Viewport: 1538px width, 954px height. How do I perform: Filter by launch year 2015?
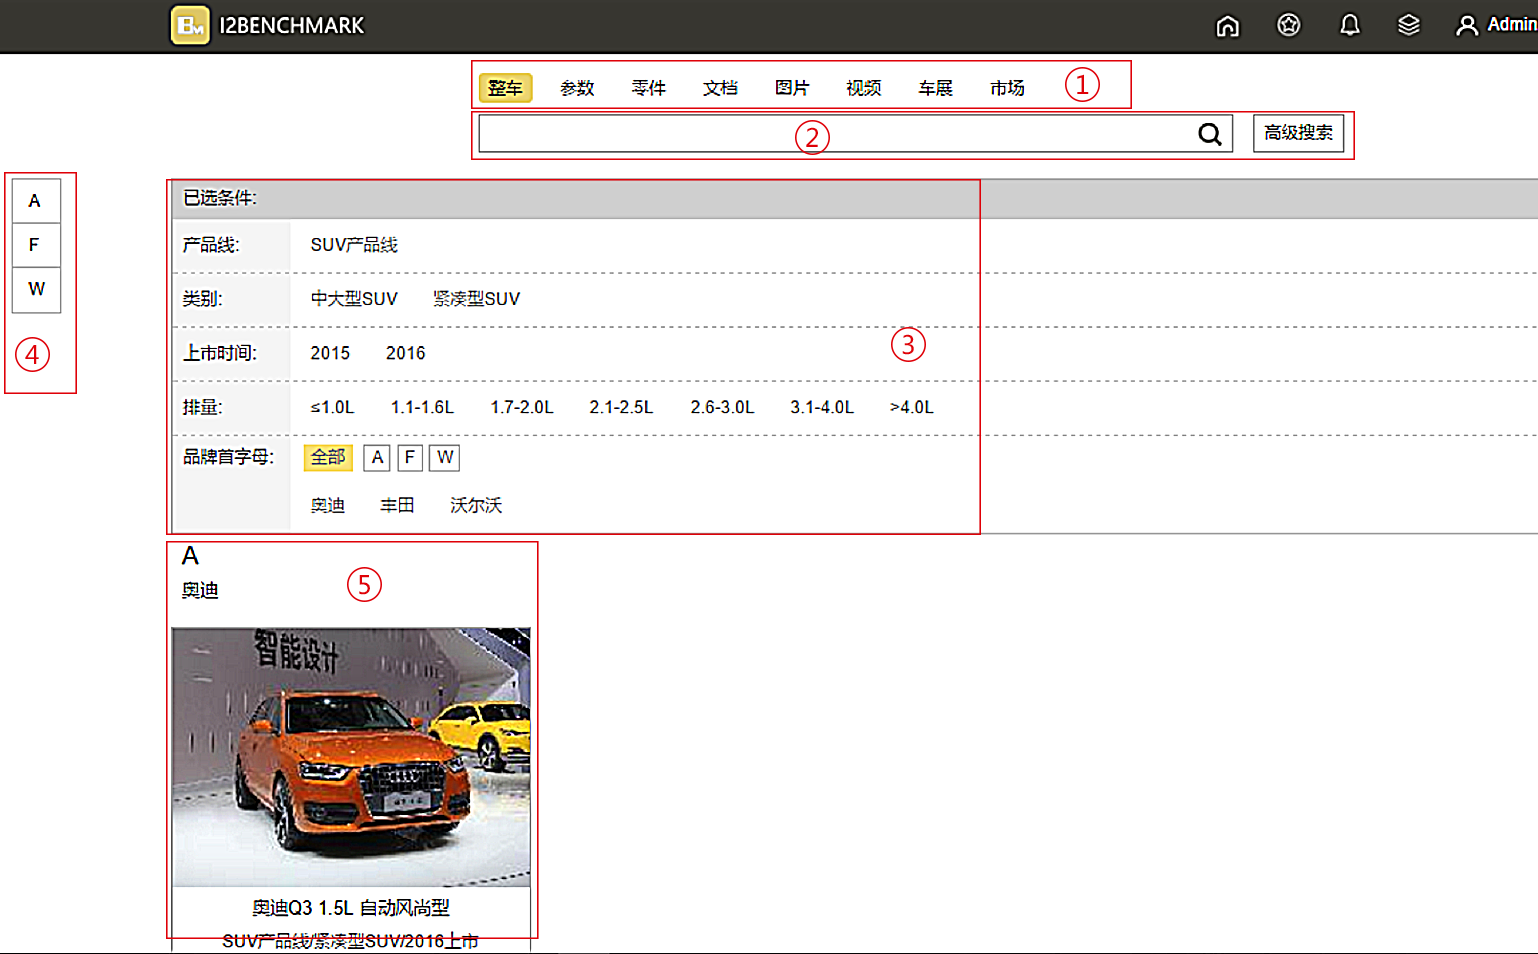330,353
